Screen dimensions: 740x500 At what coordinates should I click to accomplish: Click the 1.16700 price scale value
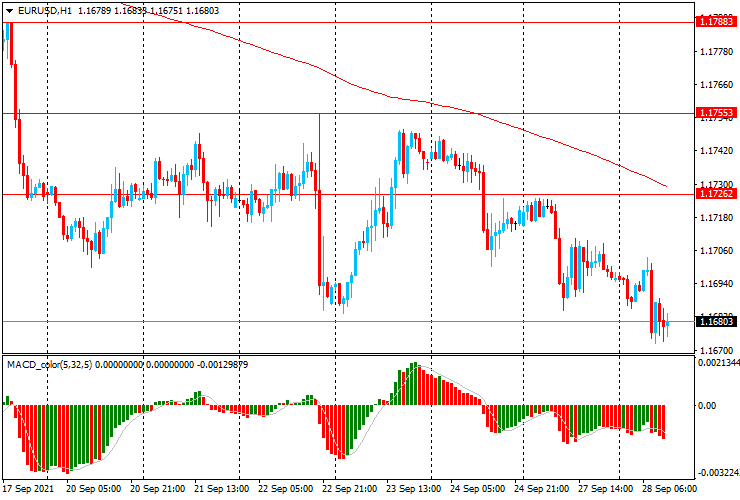click(717, 350)
